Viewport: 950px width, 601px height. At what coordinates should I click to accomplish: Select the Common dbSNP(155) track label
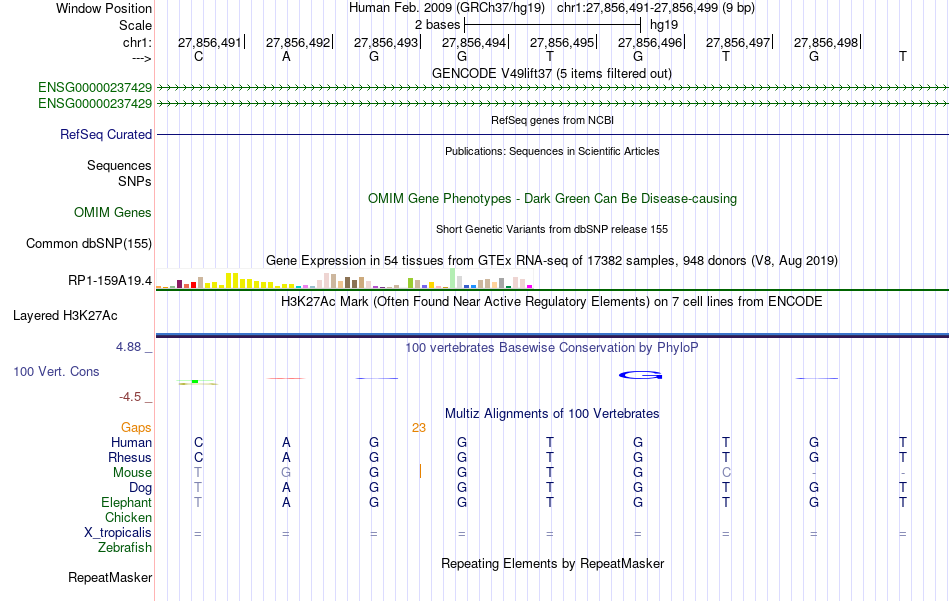click(88, 244)
